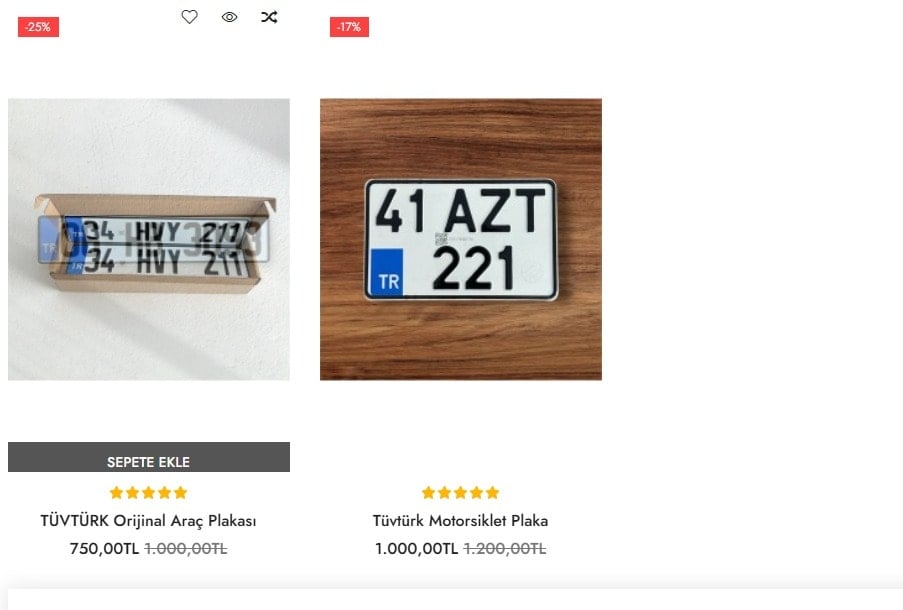Viewport: 903px width, 610px height.
Task: Open TÜVTÜRK Orijinal Araç Plakası product link
Action: (x=148, y=521)
